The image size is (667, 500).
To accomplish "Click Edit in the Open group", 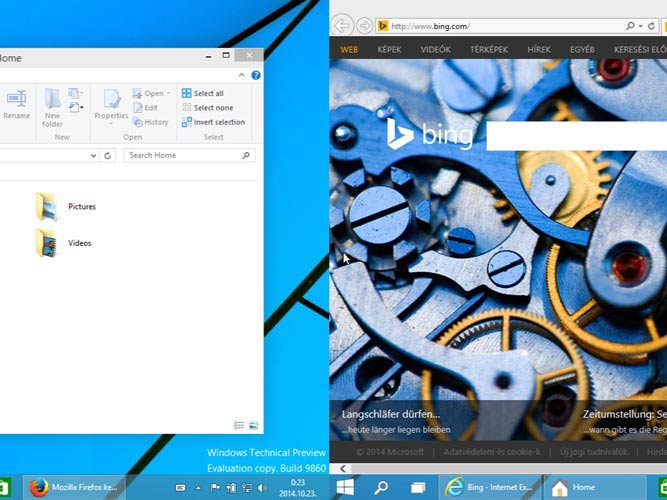I will [145, 108].
